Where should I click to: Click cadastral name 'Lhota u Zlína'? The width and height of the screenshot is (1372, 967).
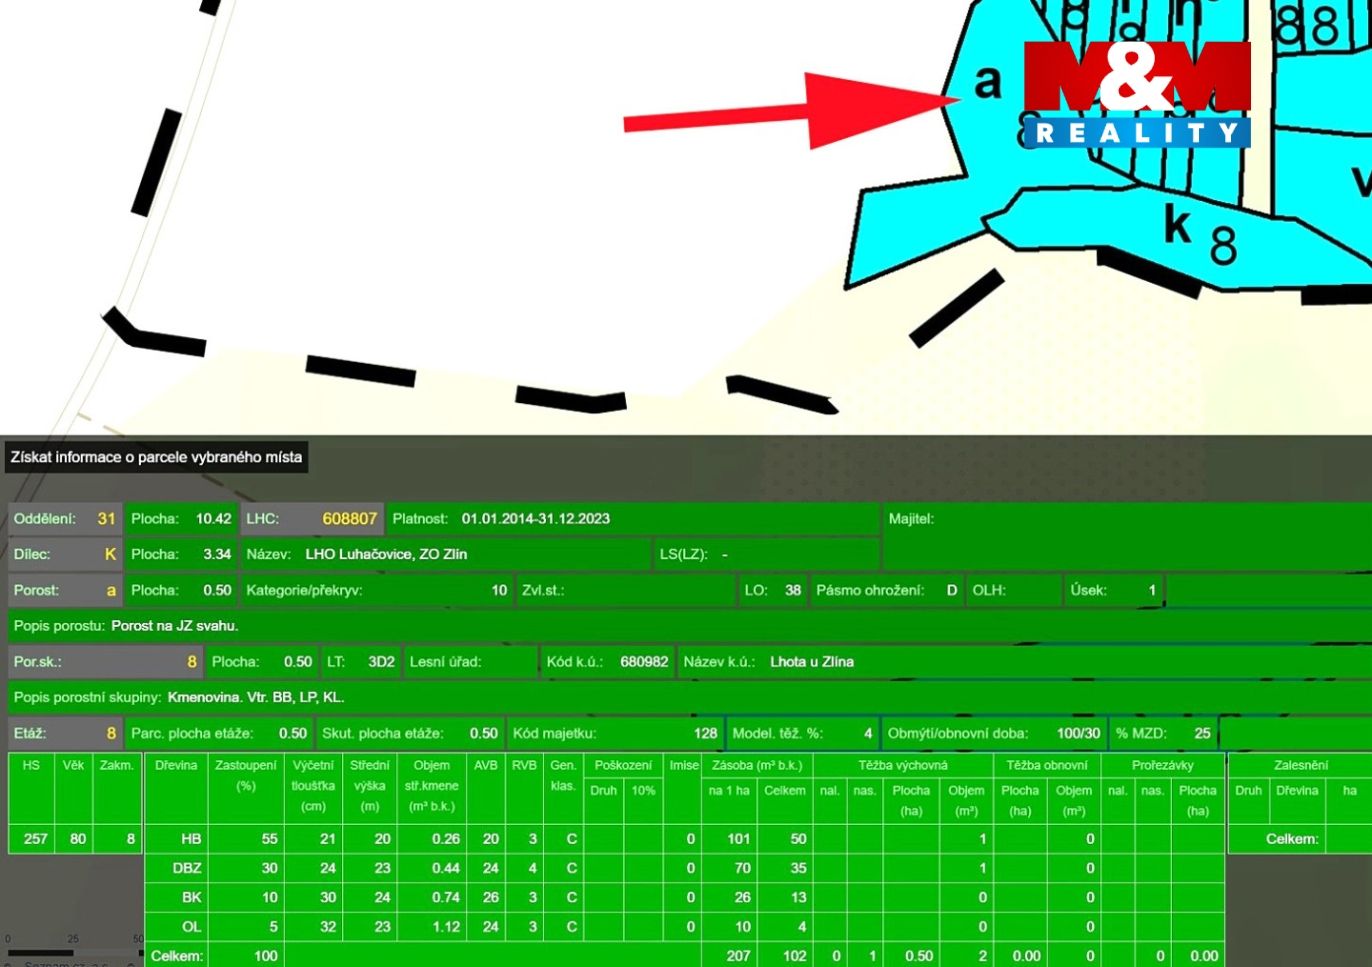point(812,662)
